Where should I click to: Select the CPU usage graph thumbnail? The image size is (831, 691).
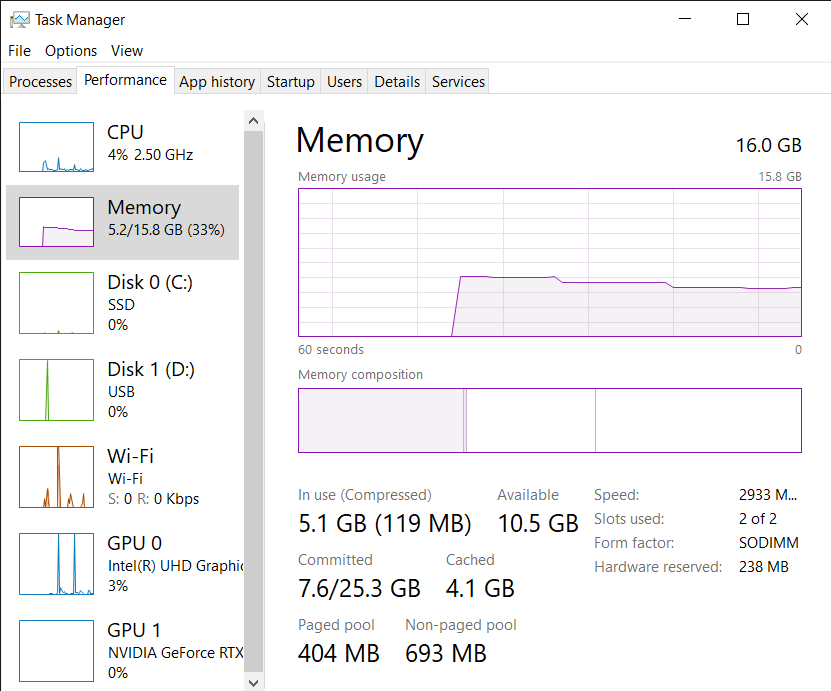pos(56,147)
